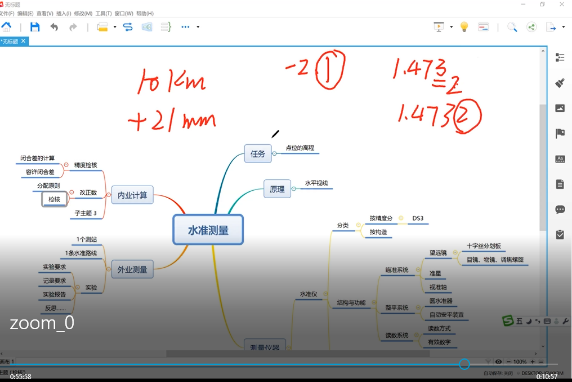Viewport: 572px width, 382px height.
Task: Open the comments speech-bubble side panel
Action: pos(560,209)
